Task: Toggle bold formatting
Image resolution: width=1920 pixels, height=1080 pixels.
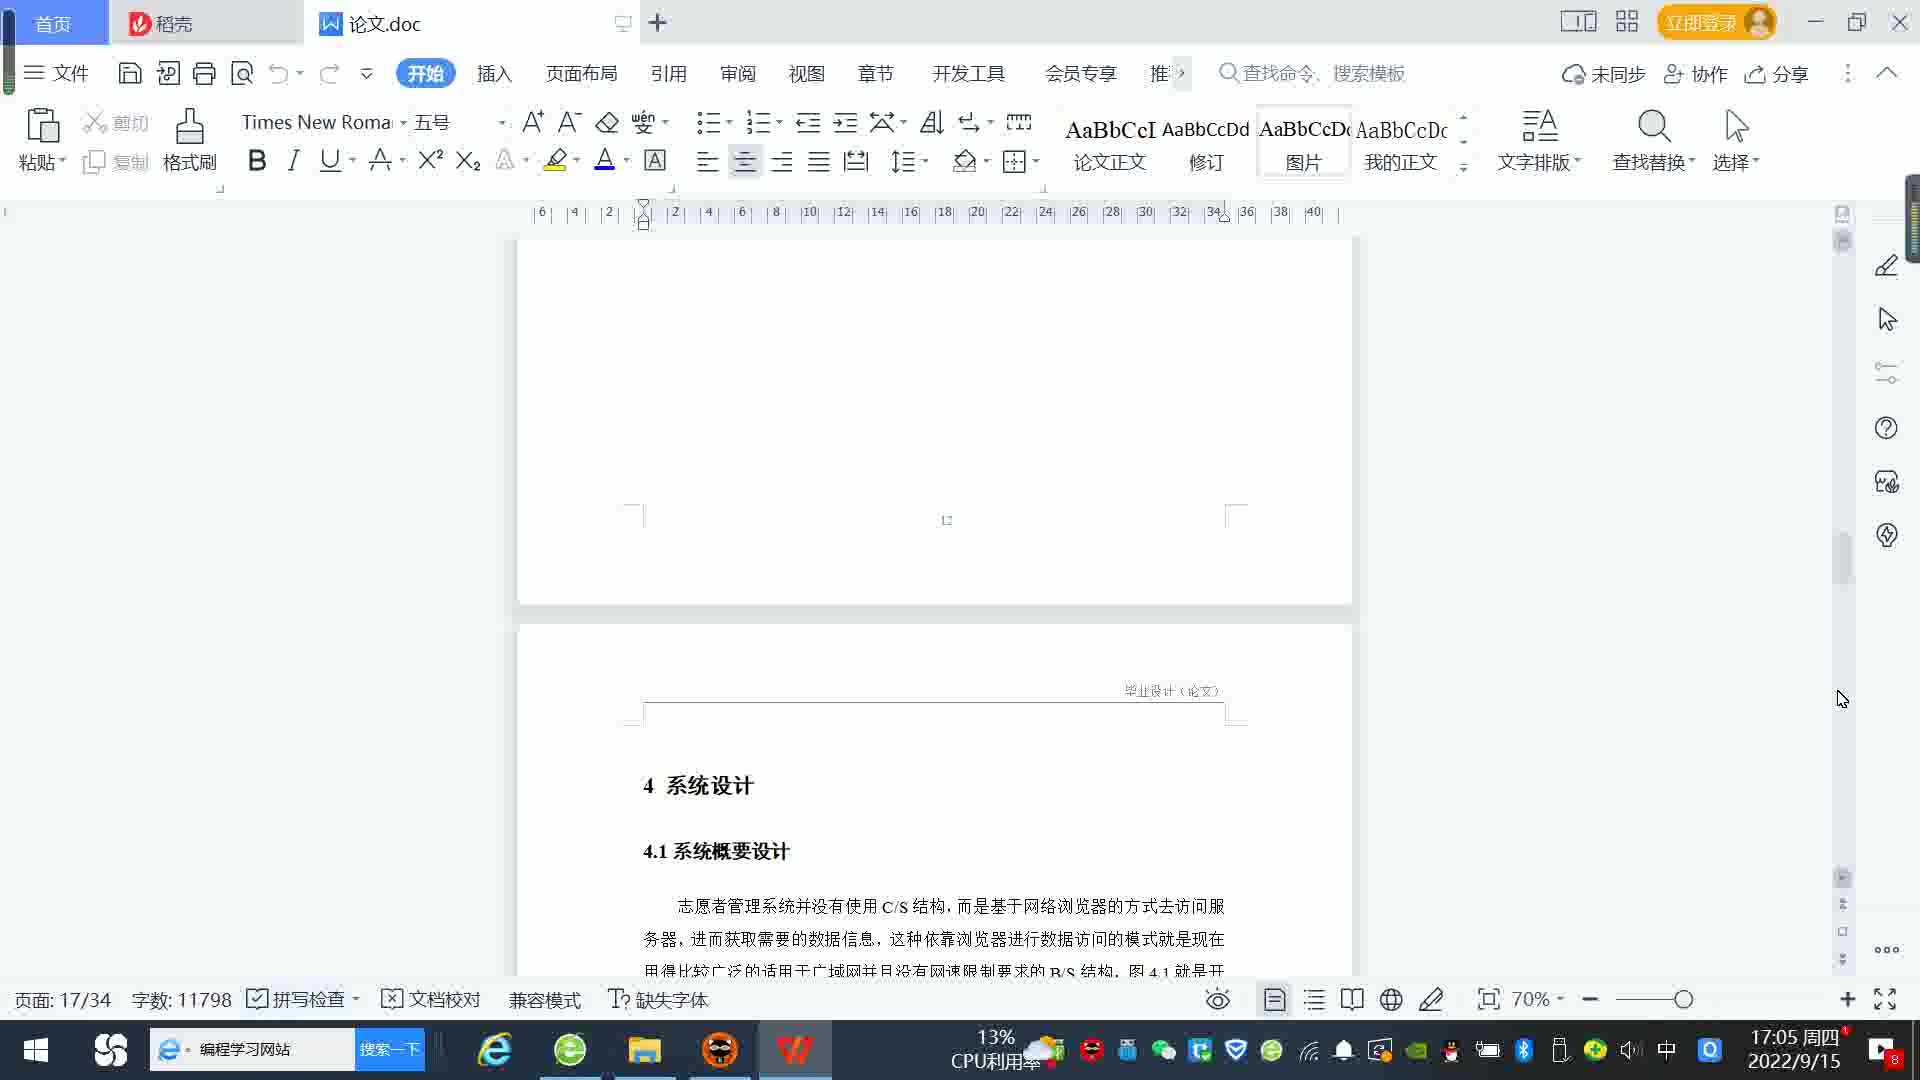Action: [257, 161]
